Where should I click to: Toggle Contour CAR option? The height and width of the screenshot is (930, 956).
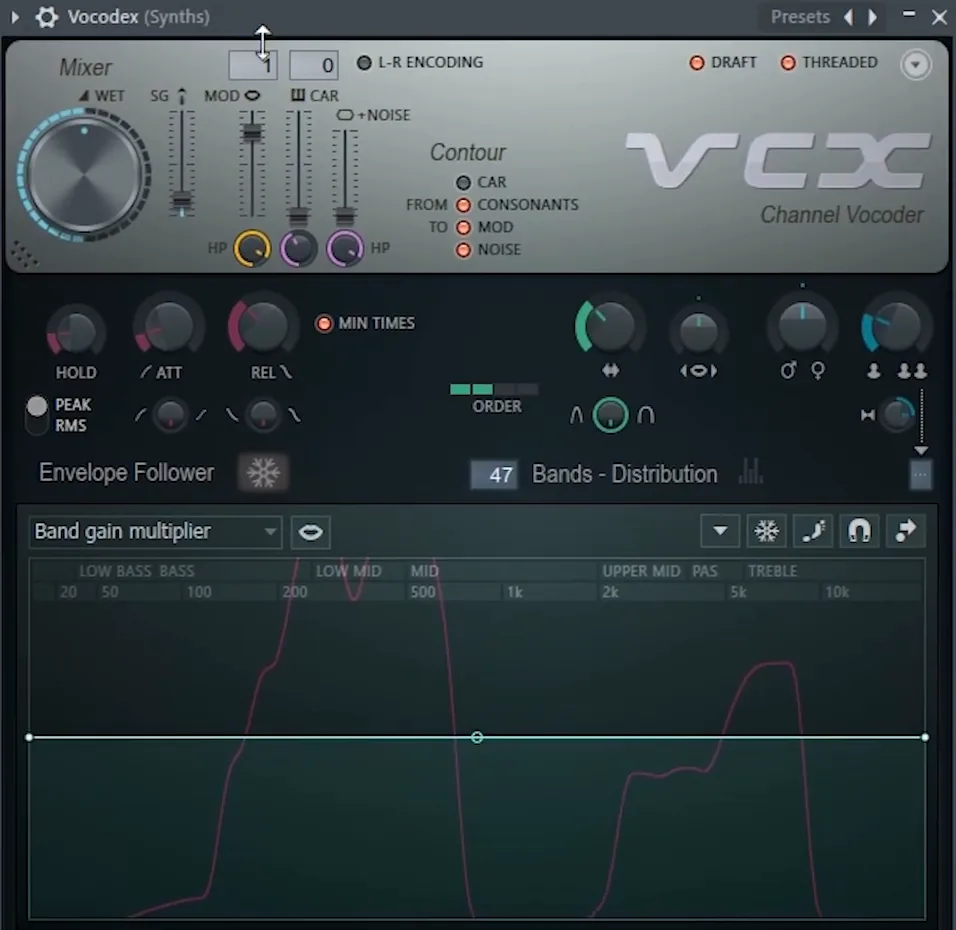pos(463,182)
